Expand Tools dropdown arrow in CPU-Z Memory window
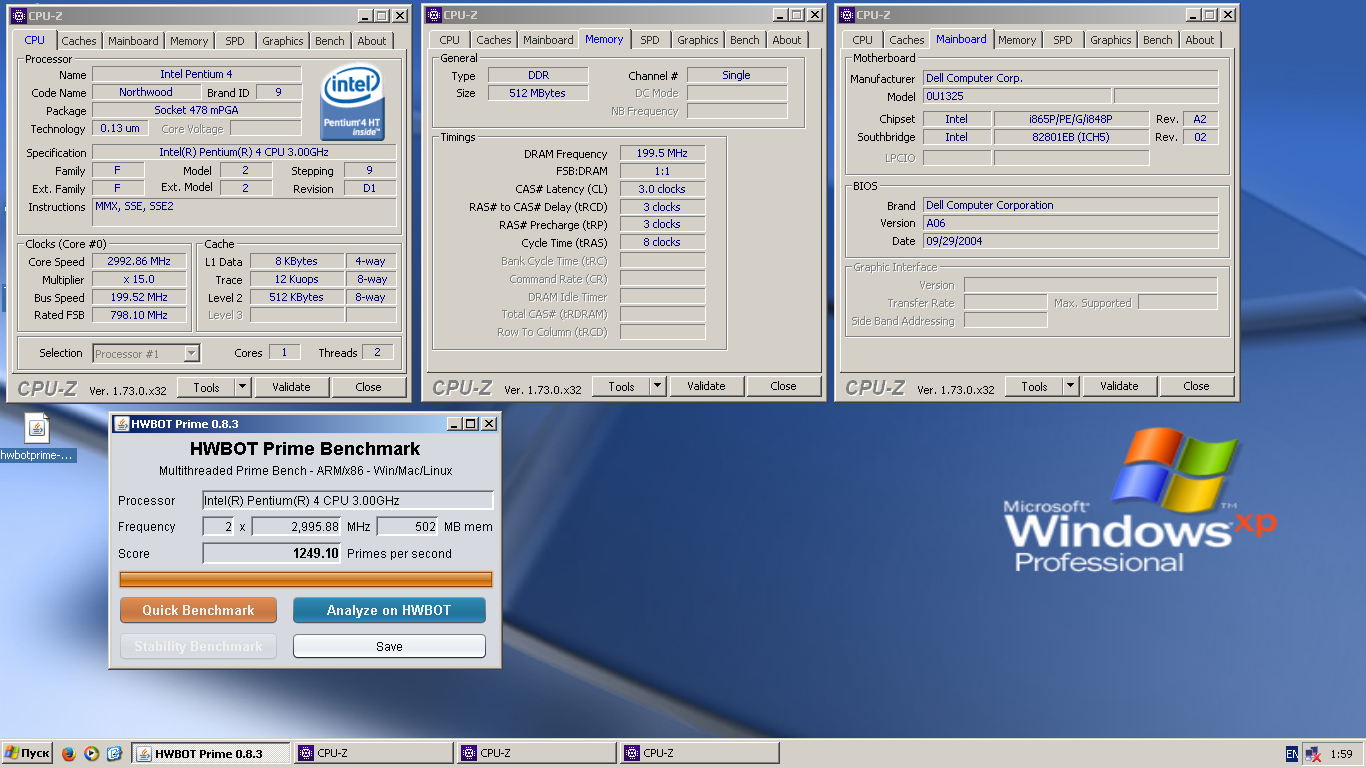The image size is (1366, 768). (657, 386)
